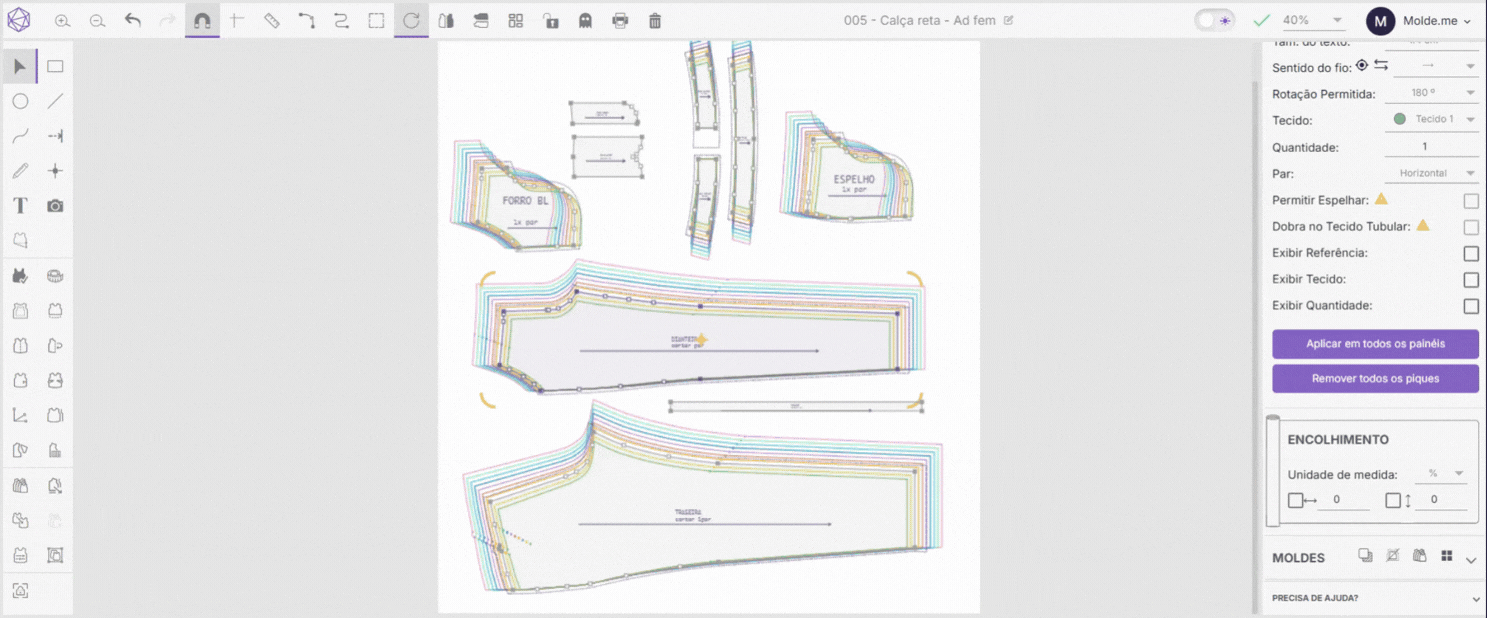Open the Rotação Permitida 180° dropdown

(1432, 93)
